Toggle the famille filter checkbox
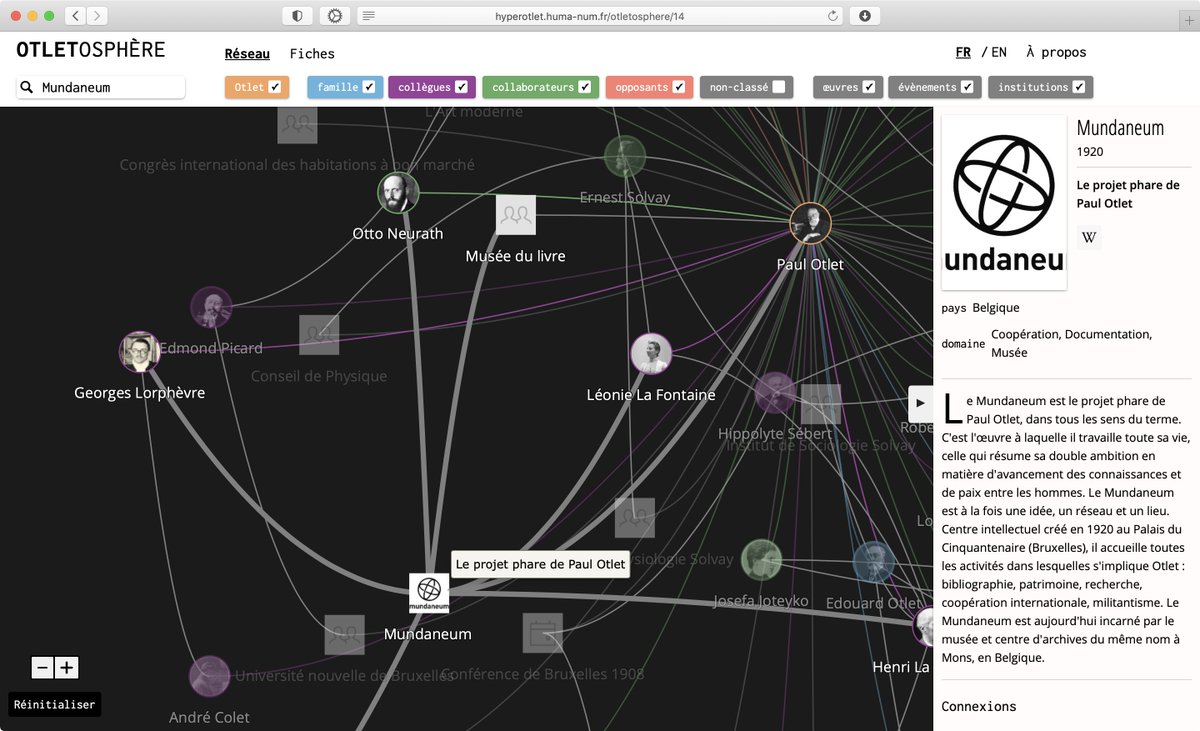The width and height of the screenshot is (1200, 731). click(369, 87)
